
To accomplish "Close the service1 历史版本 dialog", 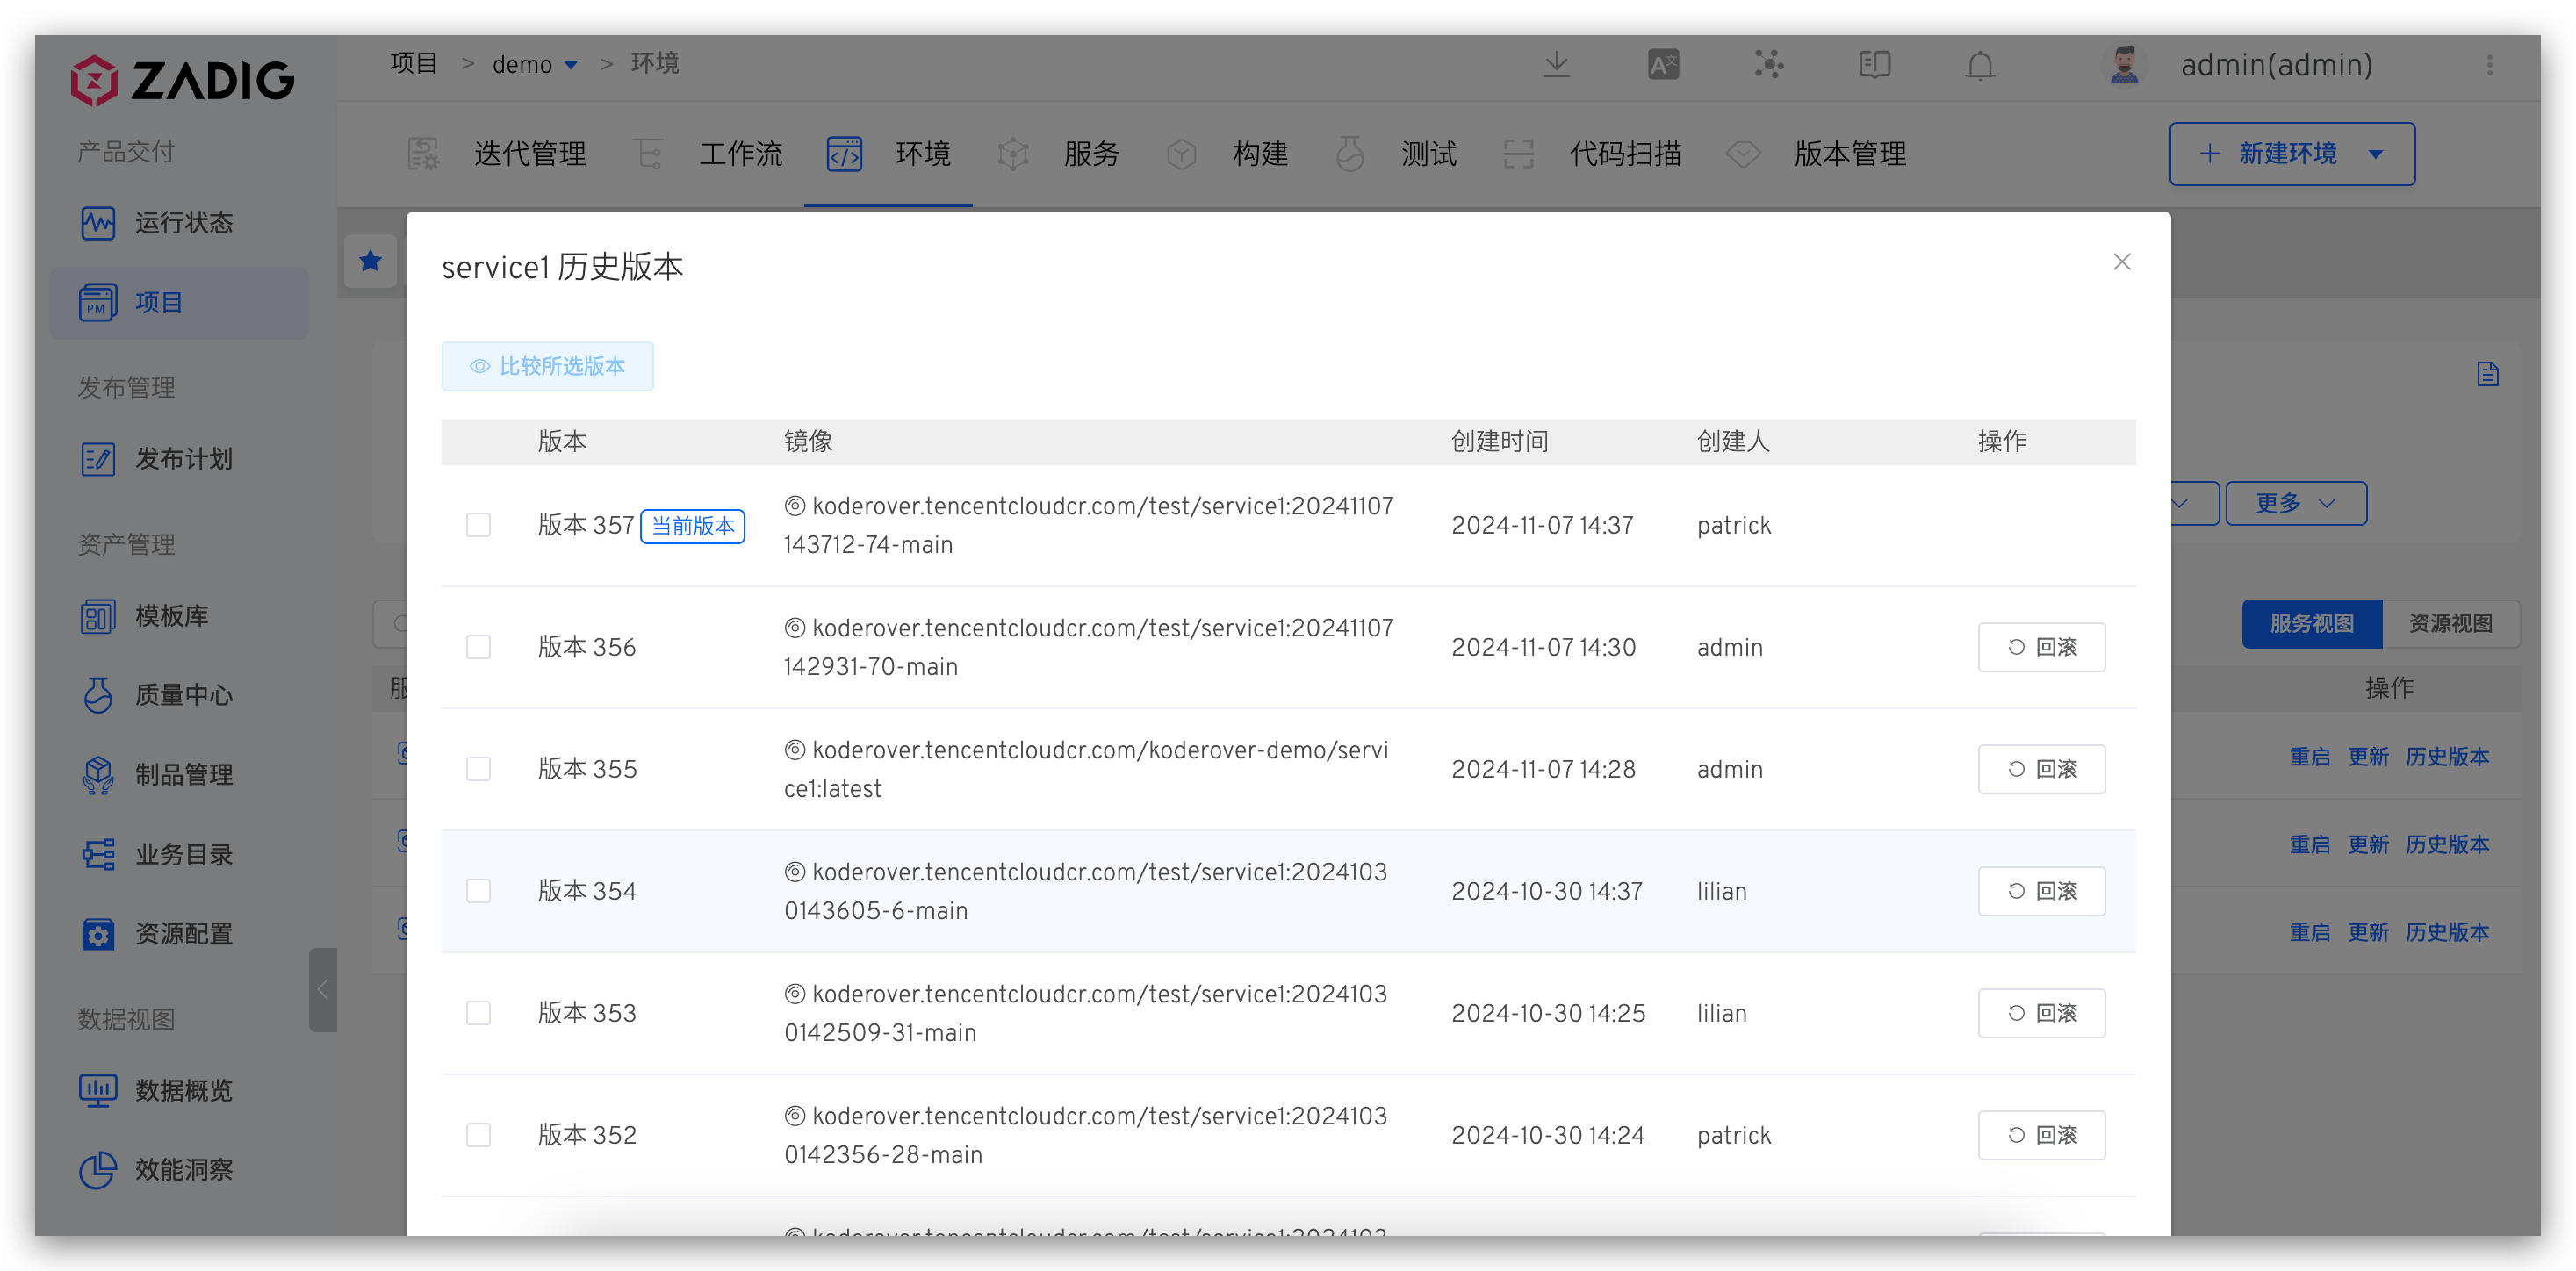I will pyautogui.click(x=2122, y=262).
